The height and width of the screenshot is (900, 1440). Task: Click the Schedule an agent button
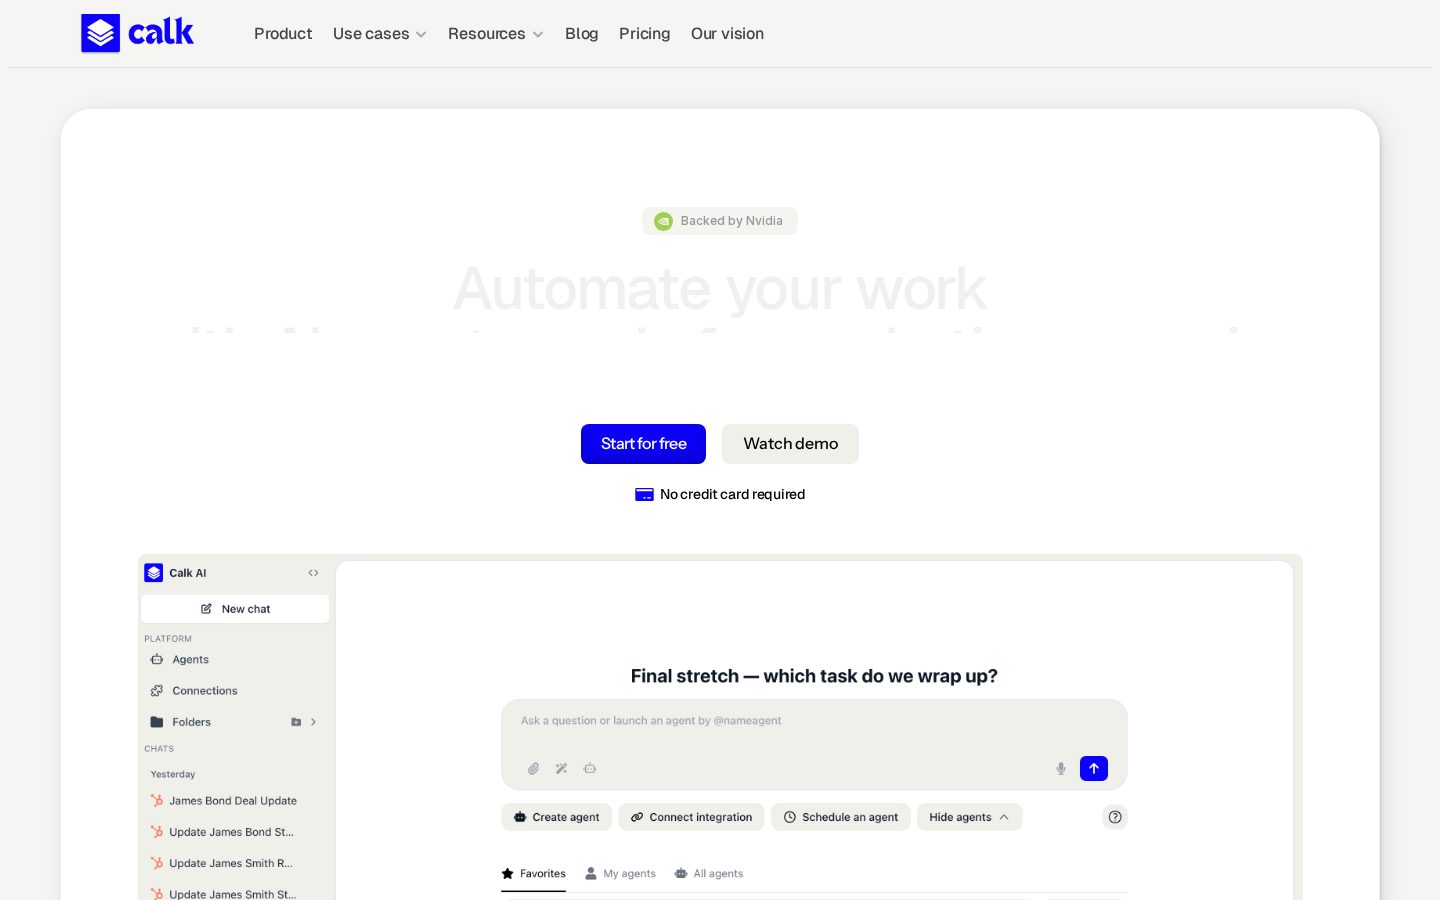point(840,817)
